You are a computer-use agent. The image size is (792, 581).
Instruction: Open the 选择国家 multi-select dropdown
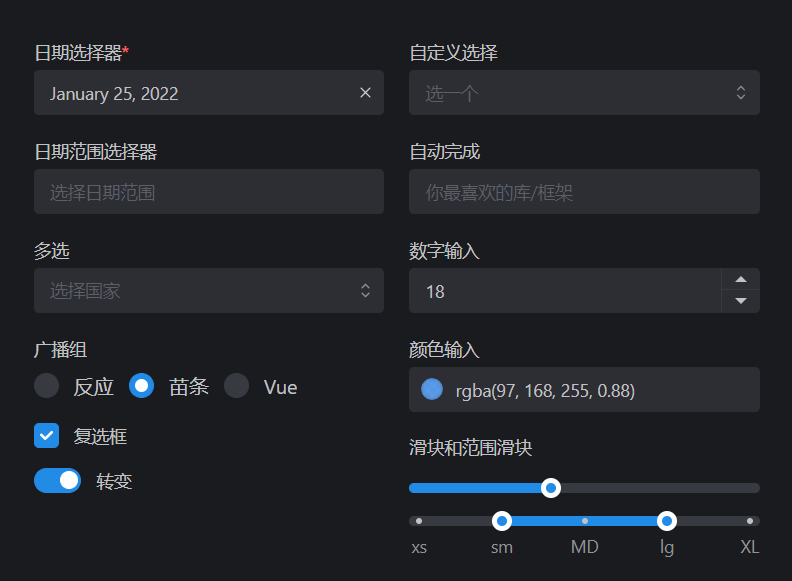click(209, 290)
